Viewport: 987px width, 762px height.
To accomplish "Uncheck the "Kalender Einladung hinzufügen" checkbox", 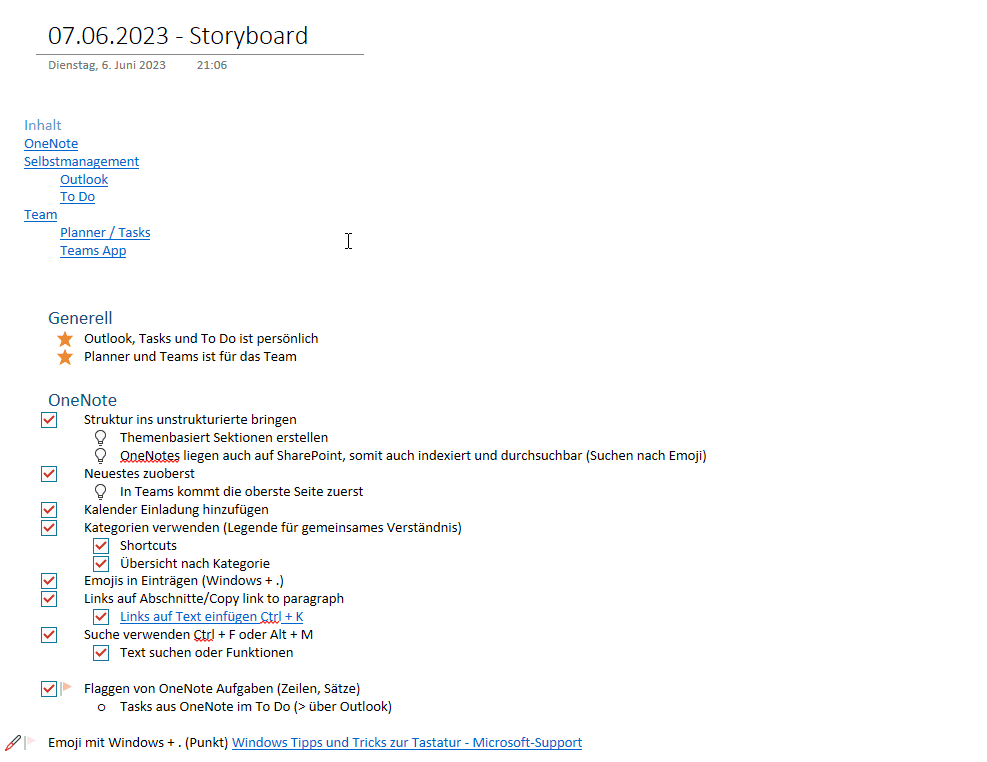I will click(x=49, y=510).
